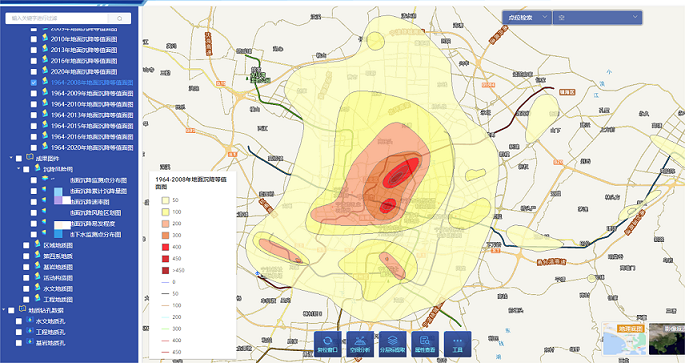The height and width of the screenshot is (363, 685).
Task: Click the search magnifier icon in filter box
Action: 120,18
